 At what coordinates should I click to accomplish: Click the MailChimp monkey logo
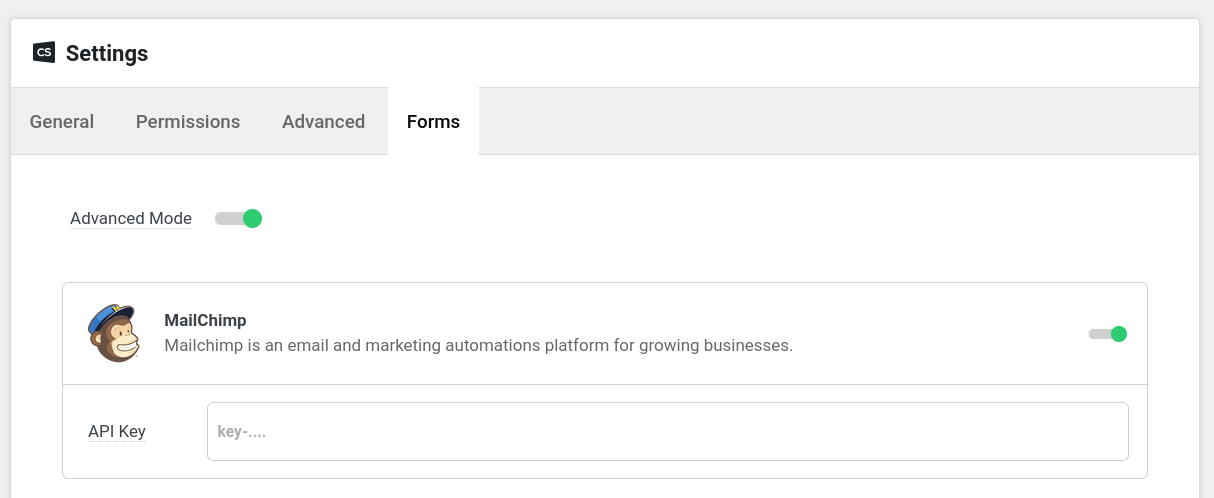[113, 333]
